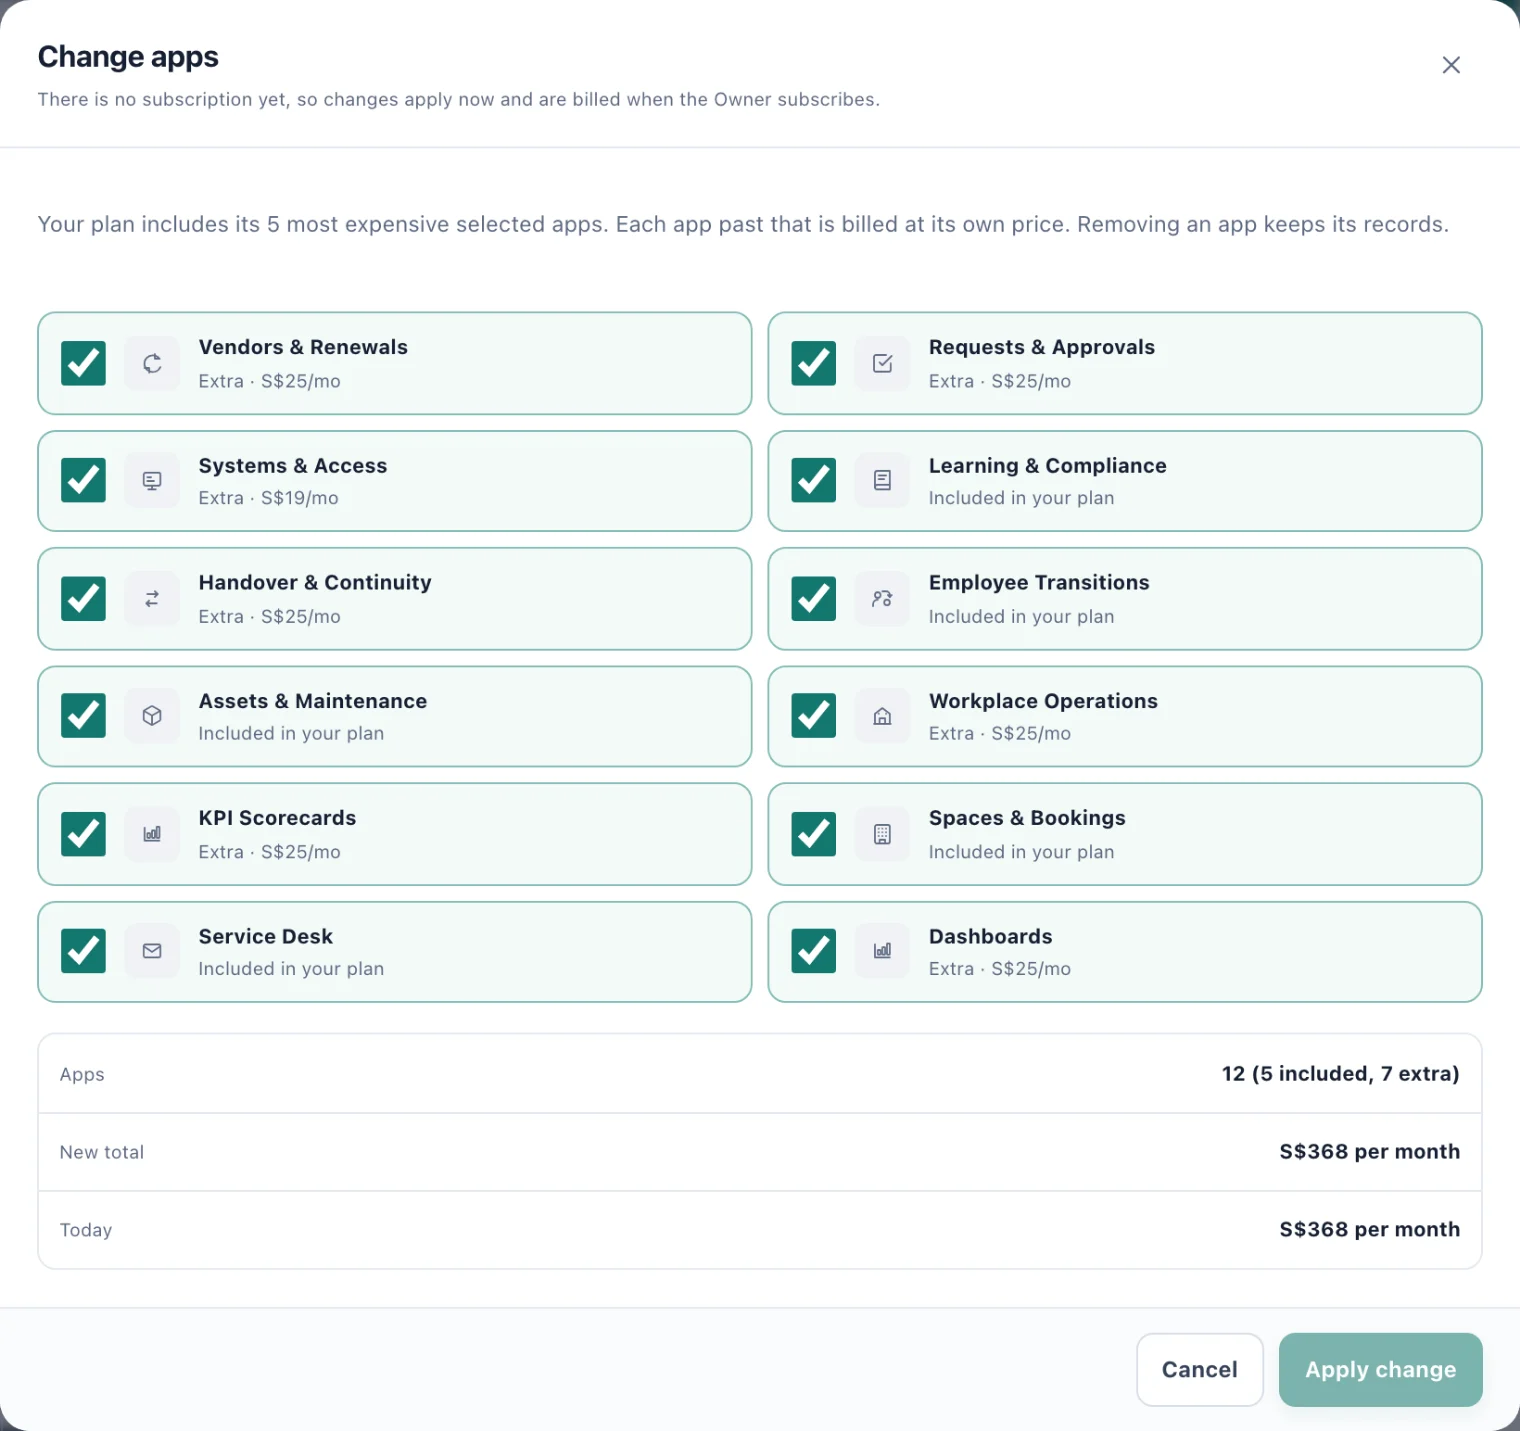Click the Workplace Operations title

1043,701
